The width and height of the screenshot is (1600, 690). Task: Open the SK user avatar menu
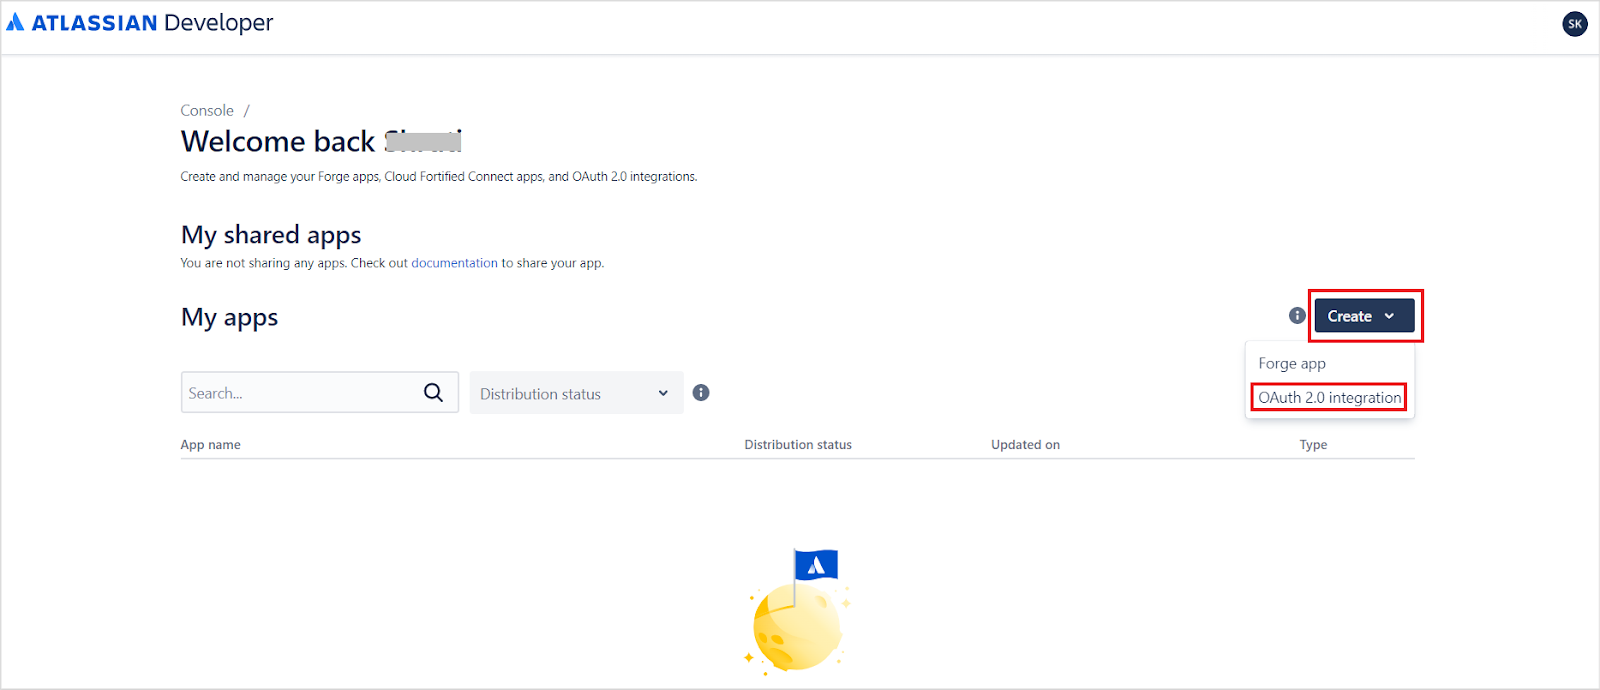1574,24
